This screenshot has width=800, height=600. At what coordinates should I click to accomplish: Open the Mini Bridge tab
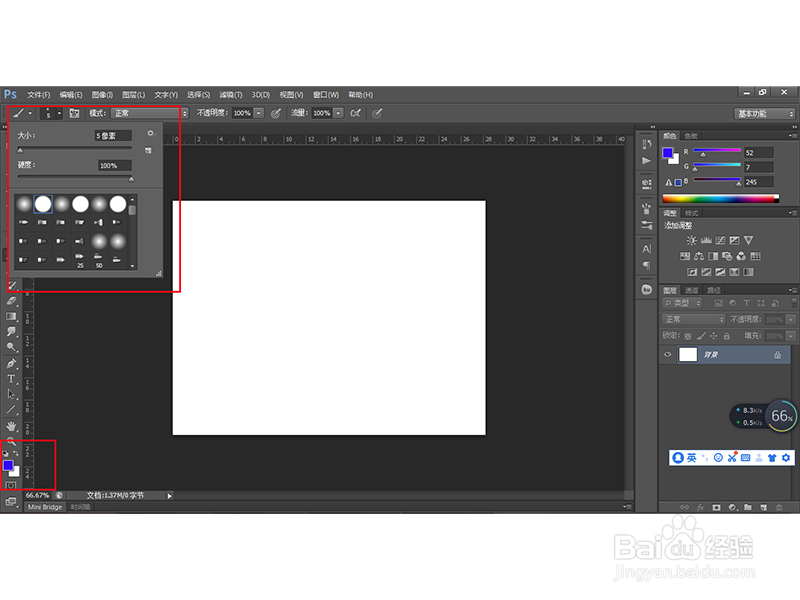(x=45, y=507)
